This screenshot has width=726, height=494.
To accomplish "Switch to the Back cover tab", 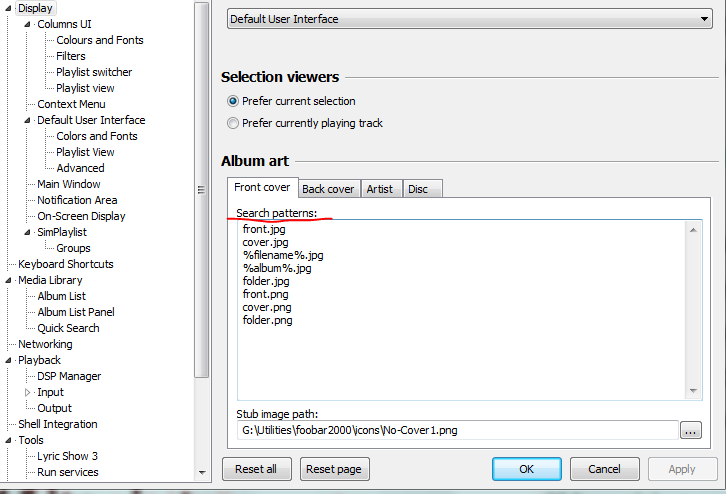I will click(x=328, y=189).
